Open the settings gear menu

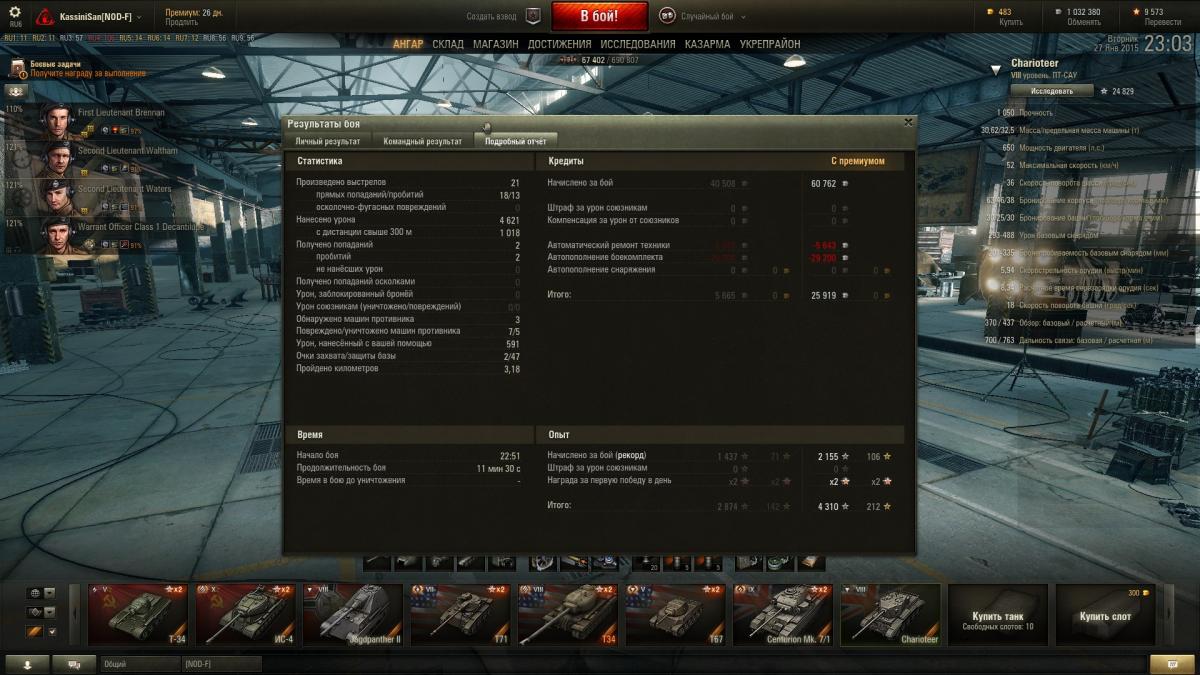pyautogui.click(x=15, y=12)
